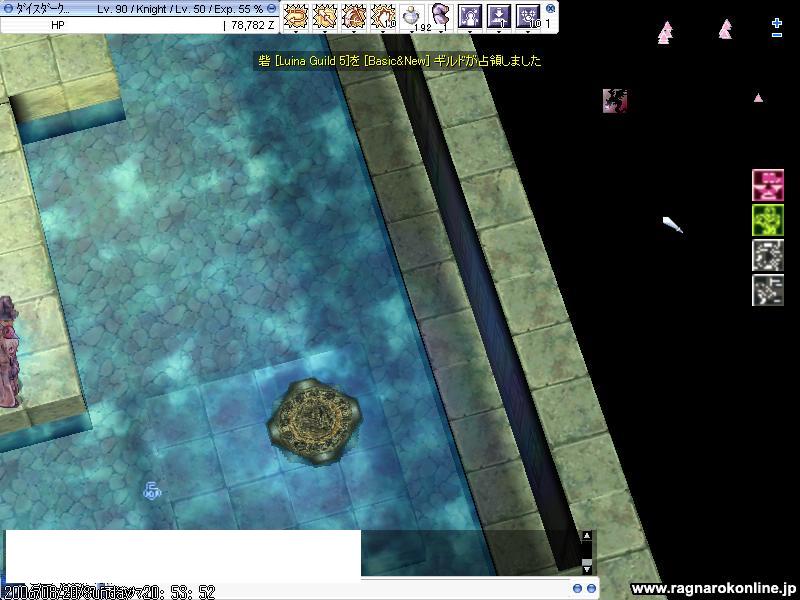Minimize basic info using right round button
This screenshot has width=800, height=600.
tap(272, 9)
